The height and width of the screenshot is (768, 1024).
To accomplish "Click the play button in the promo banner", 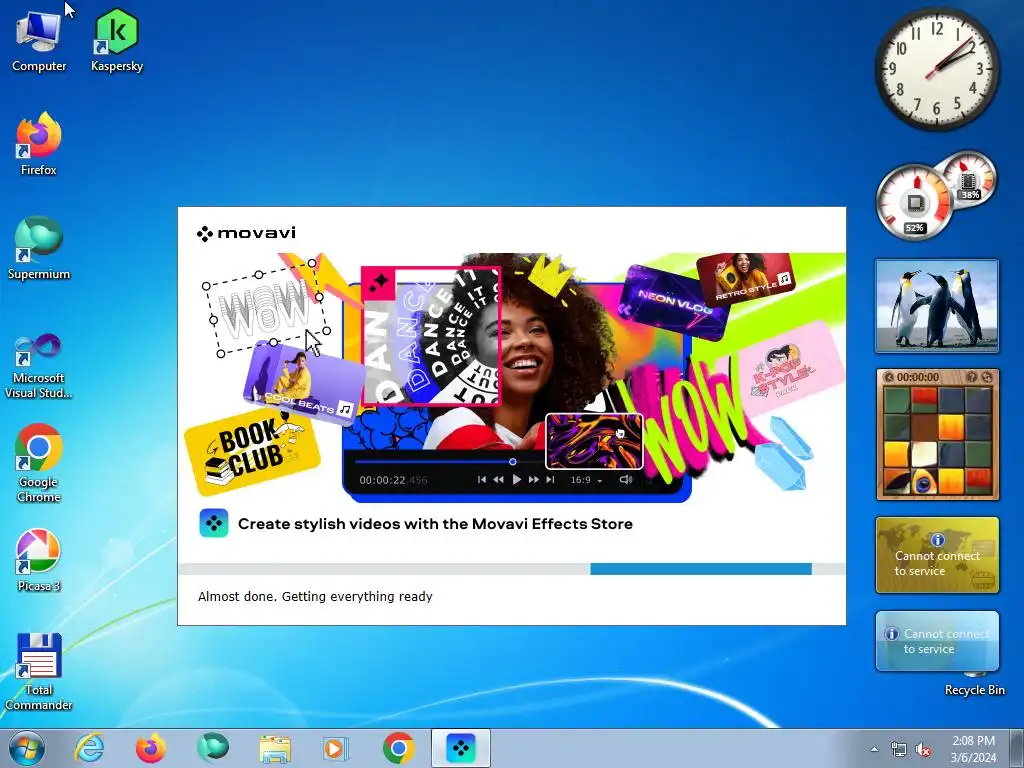I will (x=517, y=479).
